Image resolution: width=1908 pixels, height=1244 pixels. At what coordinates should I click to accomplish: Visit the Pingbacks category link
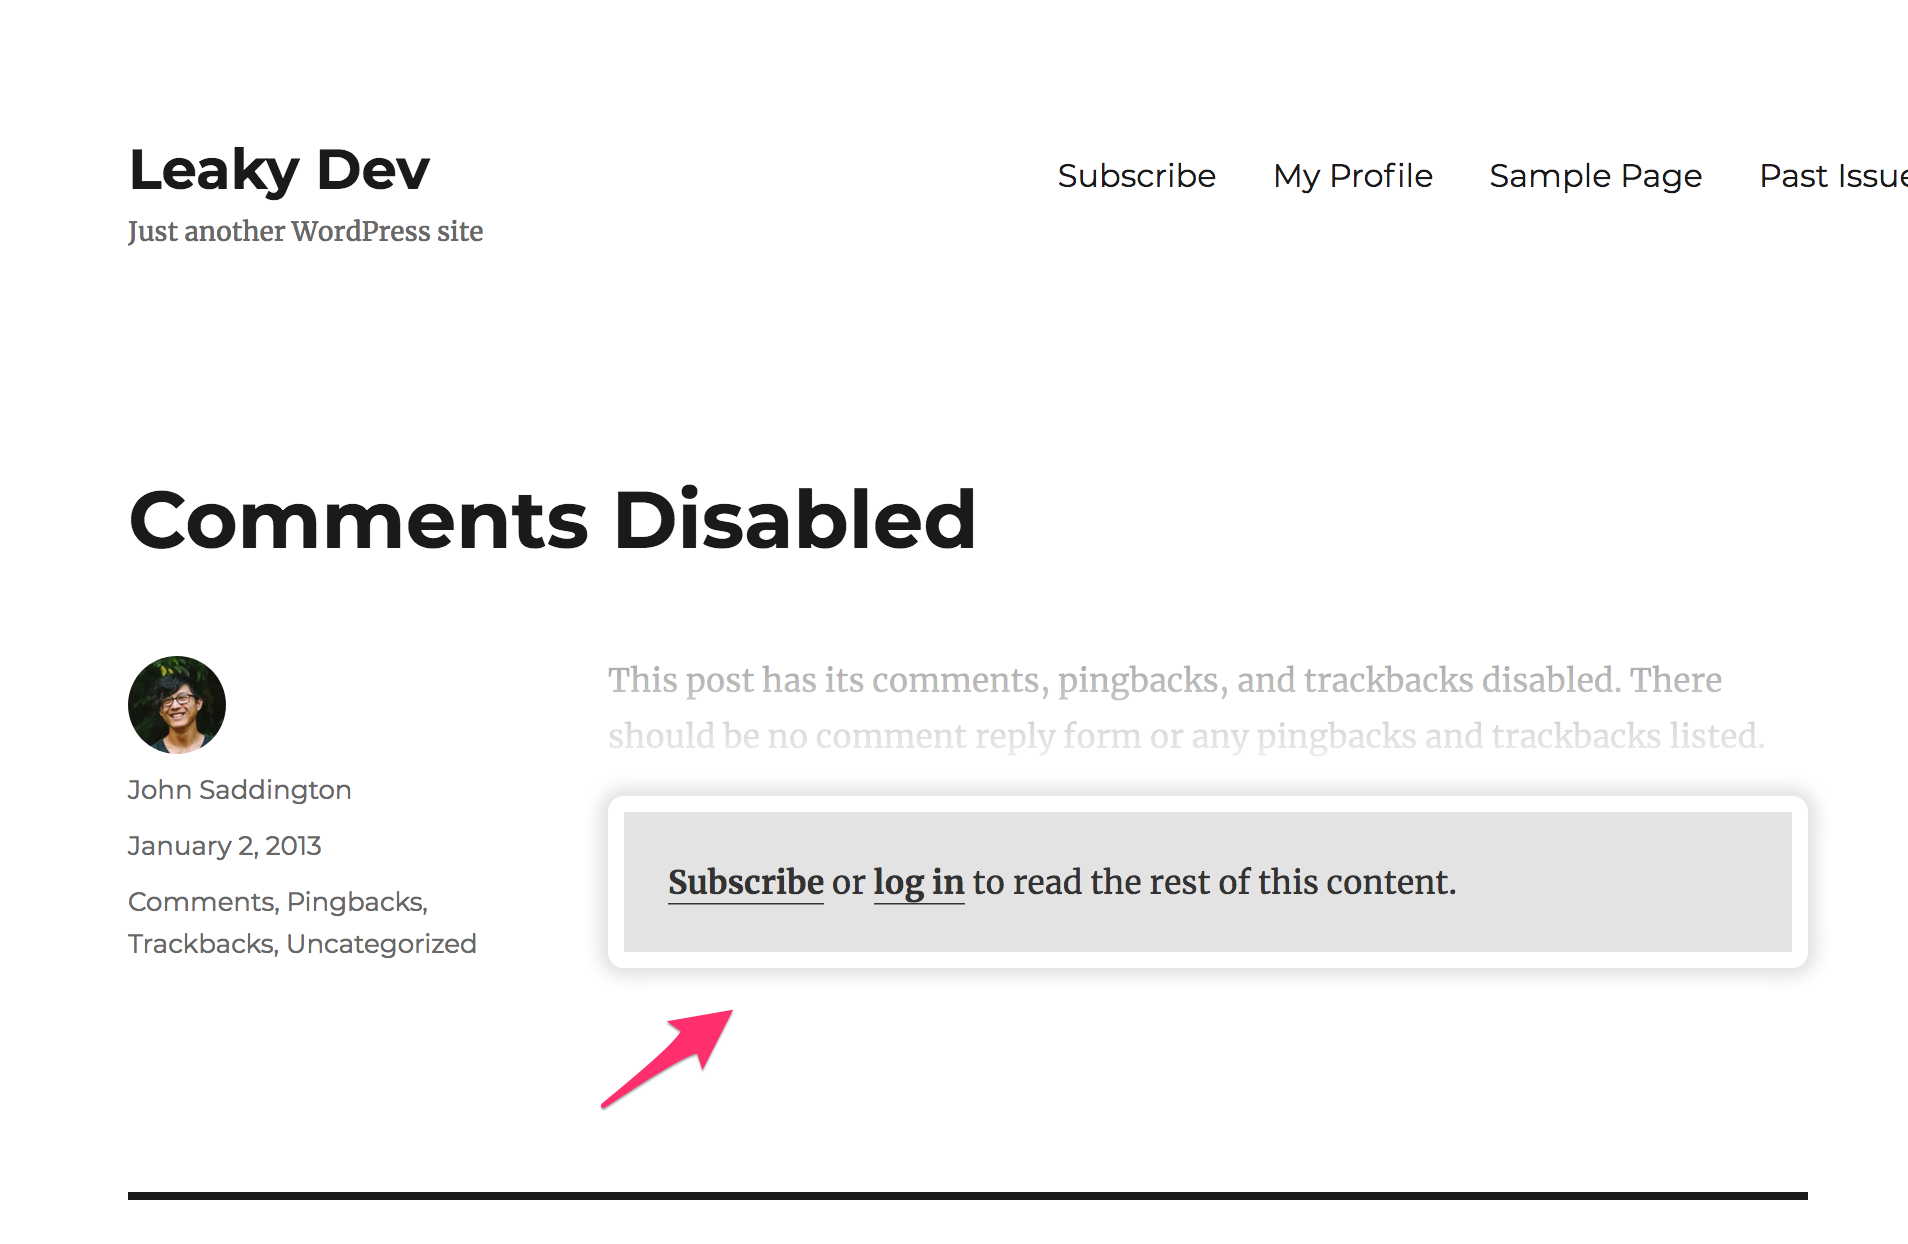click(x=355, y=902)
